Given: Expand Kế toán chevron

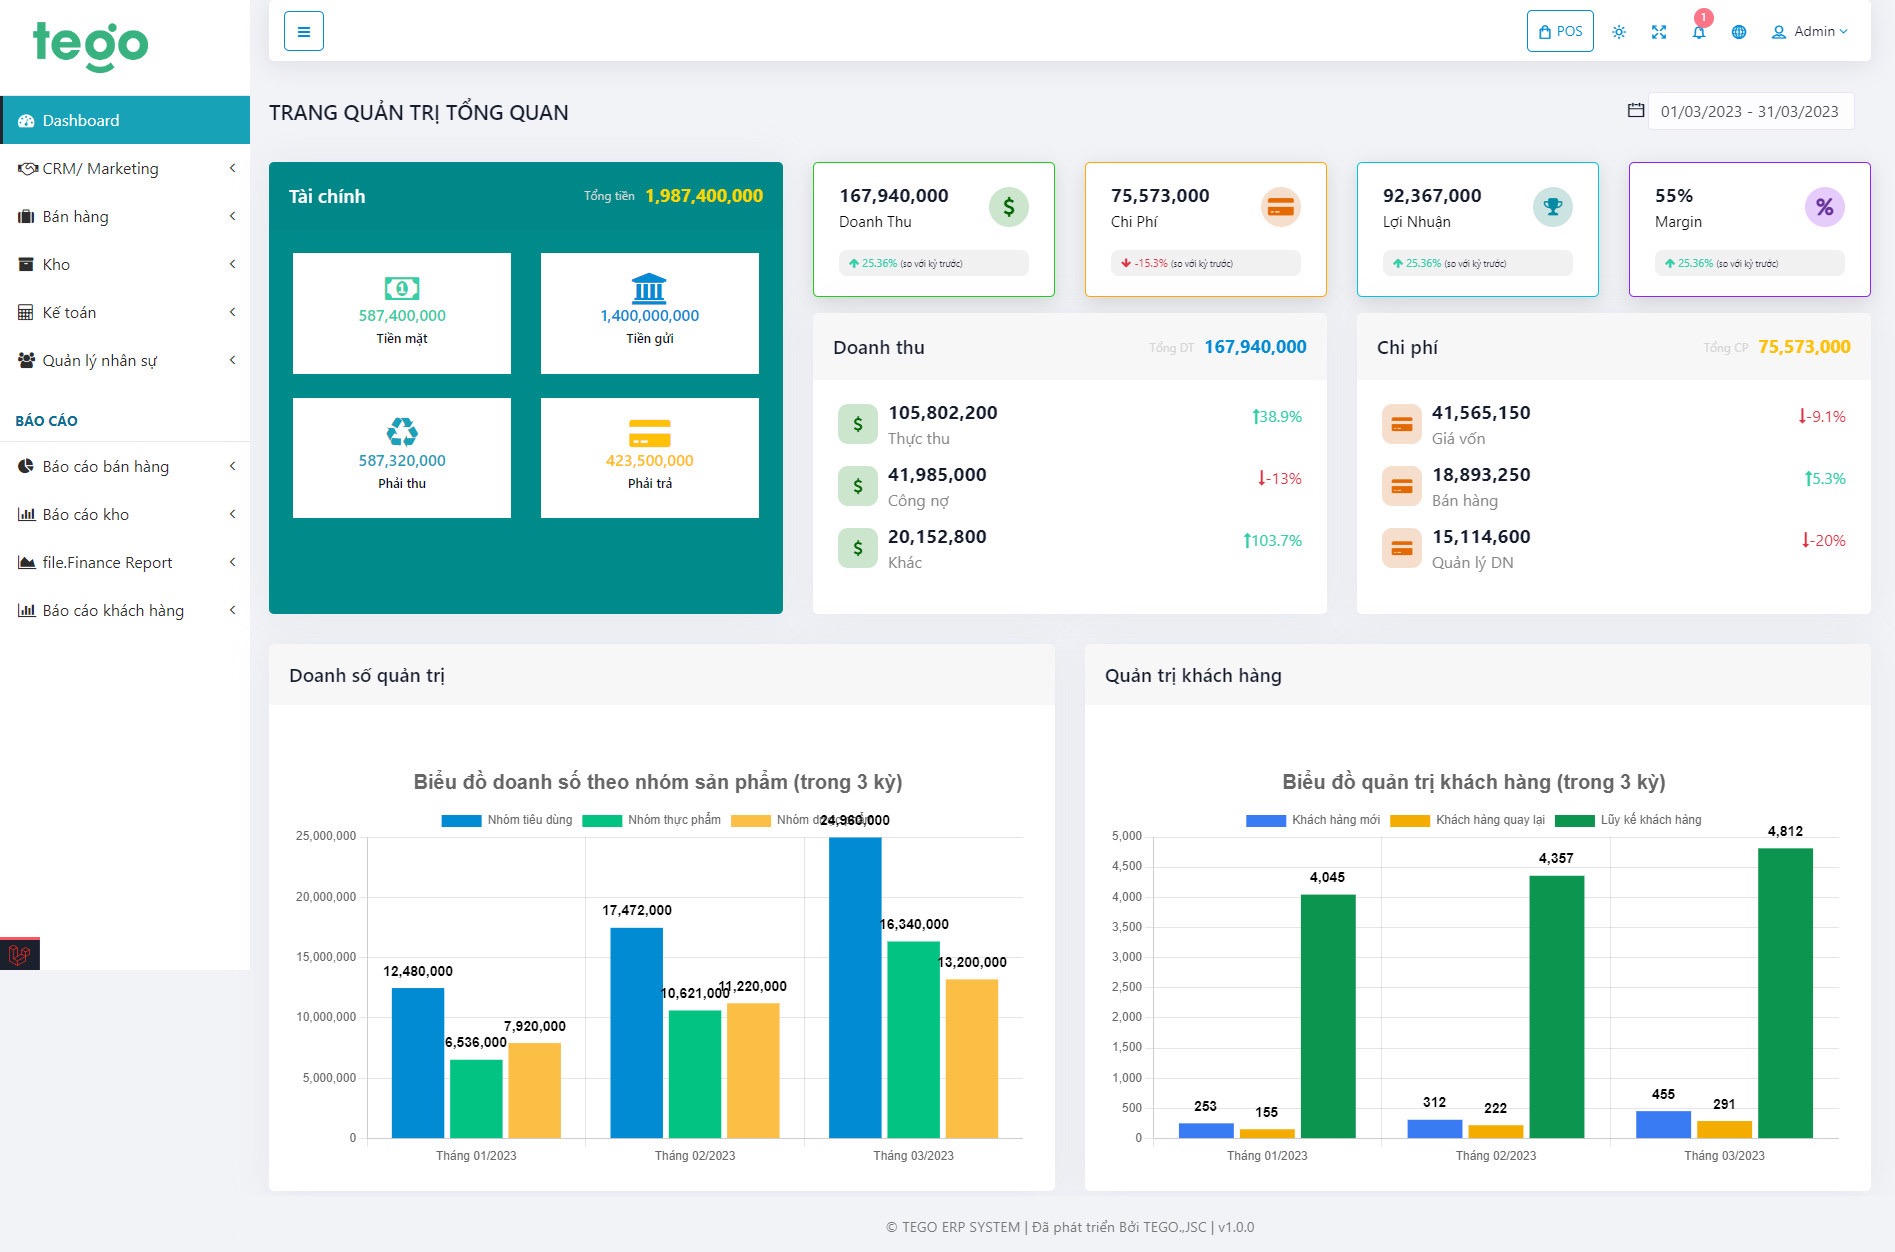Looking at the screenshot, I should tap(232, 312).
